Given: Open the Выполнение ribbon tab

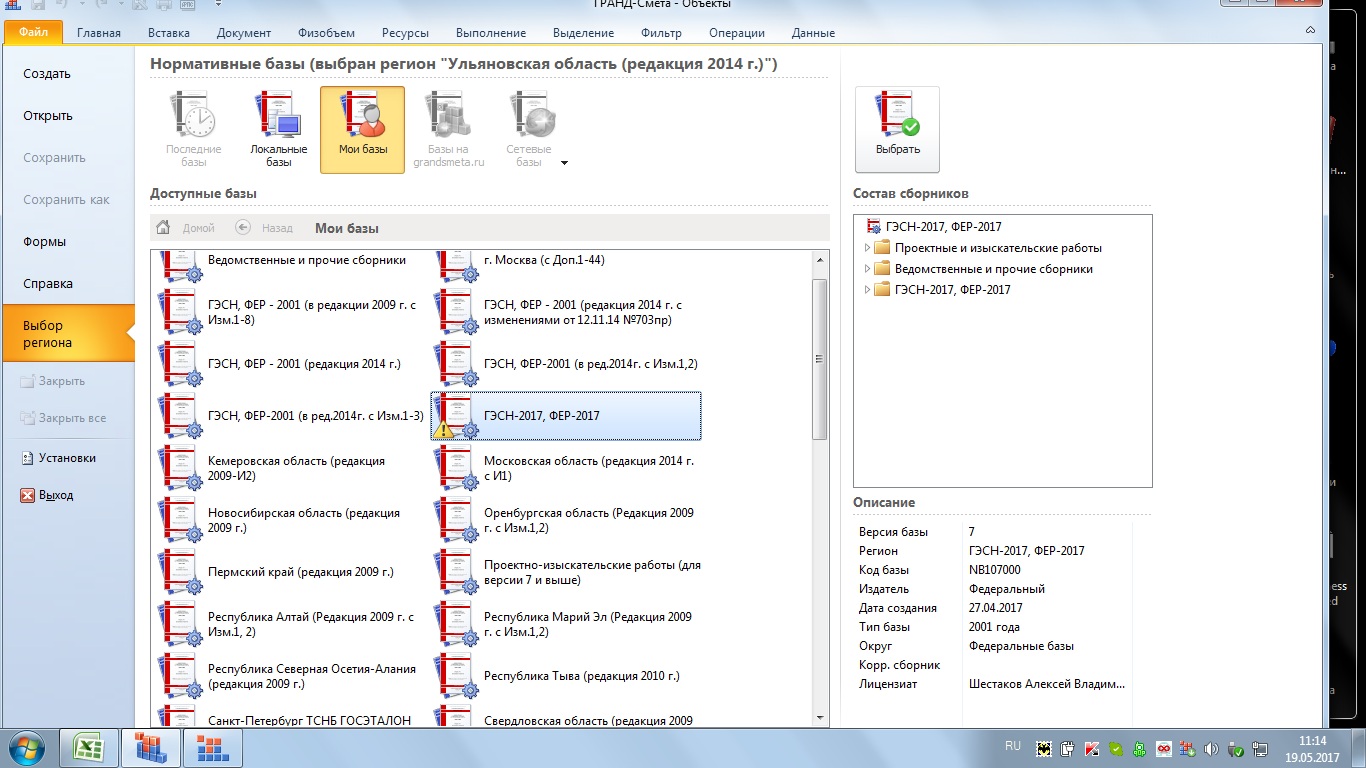Looking at the screenshot, I should click(x=491, y=33).
